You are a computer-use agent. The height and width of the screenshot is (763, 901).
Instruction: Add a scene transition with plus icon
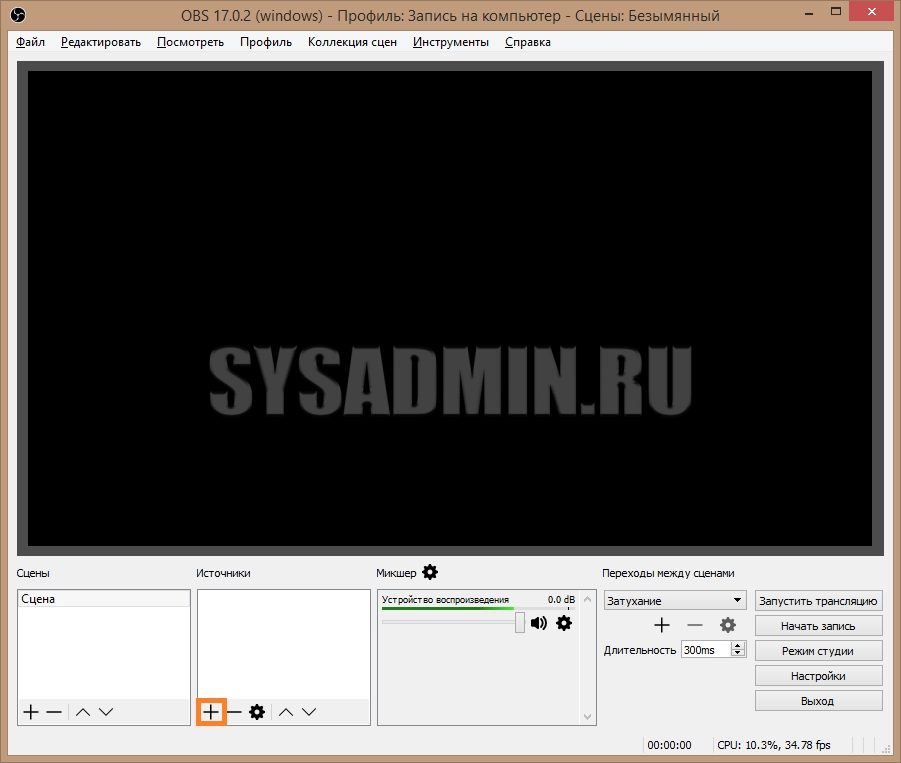point(661,625)
